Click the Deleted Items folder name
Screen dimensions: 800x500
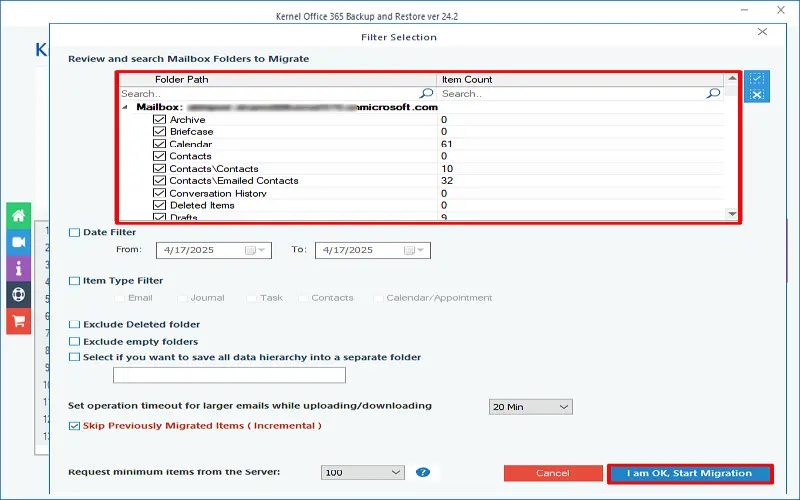[202, 205]
